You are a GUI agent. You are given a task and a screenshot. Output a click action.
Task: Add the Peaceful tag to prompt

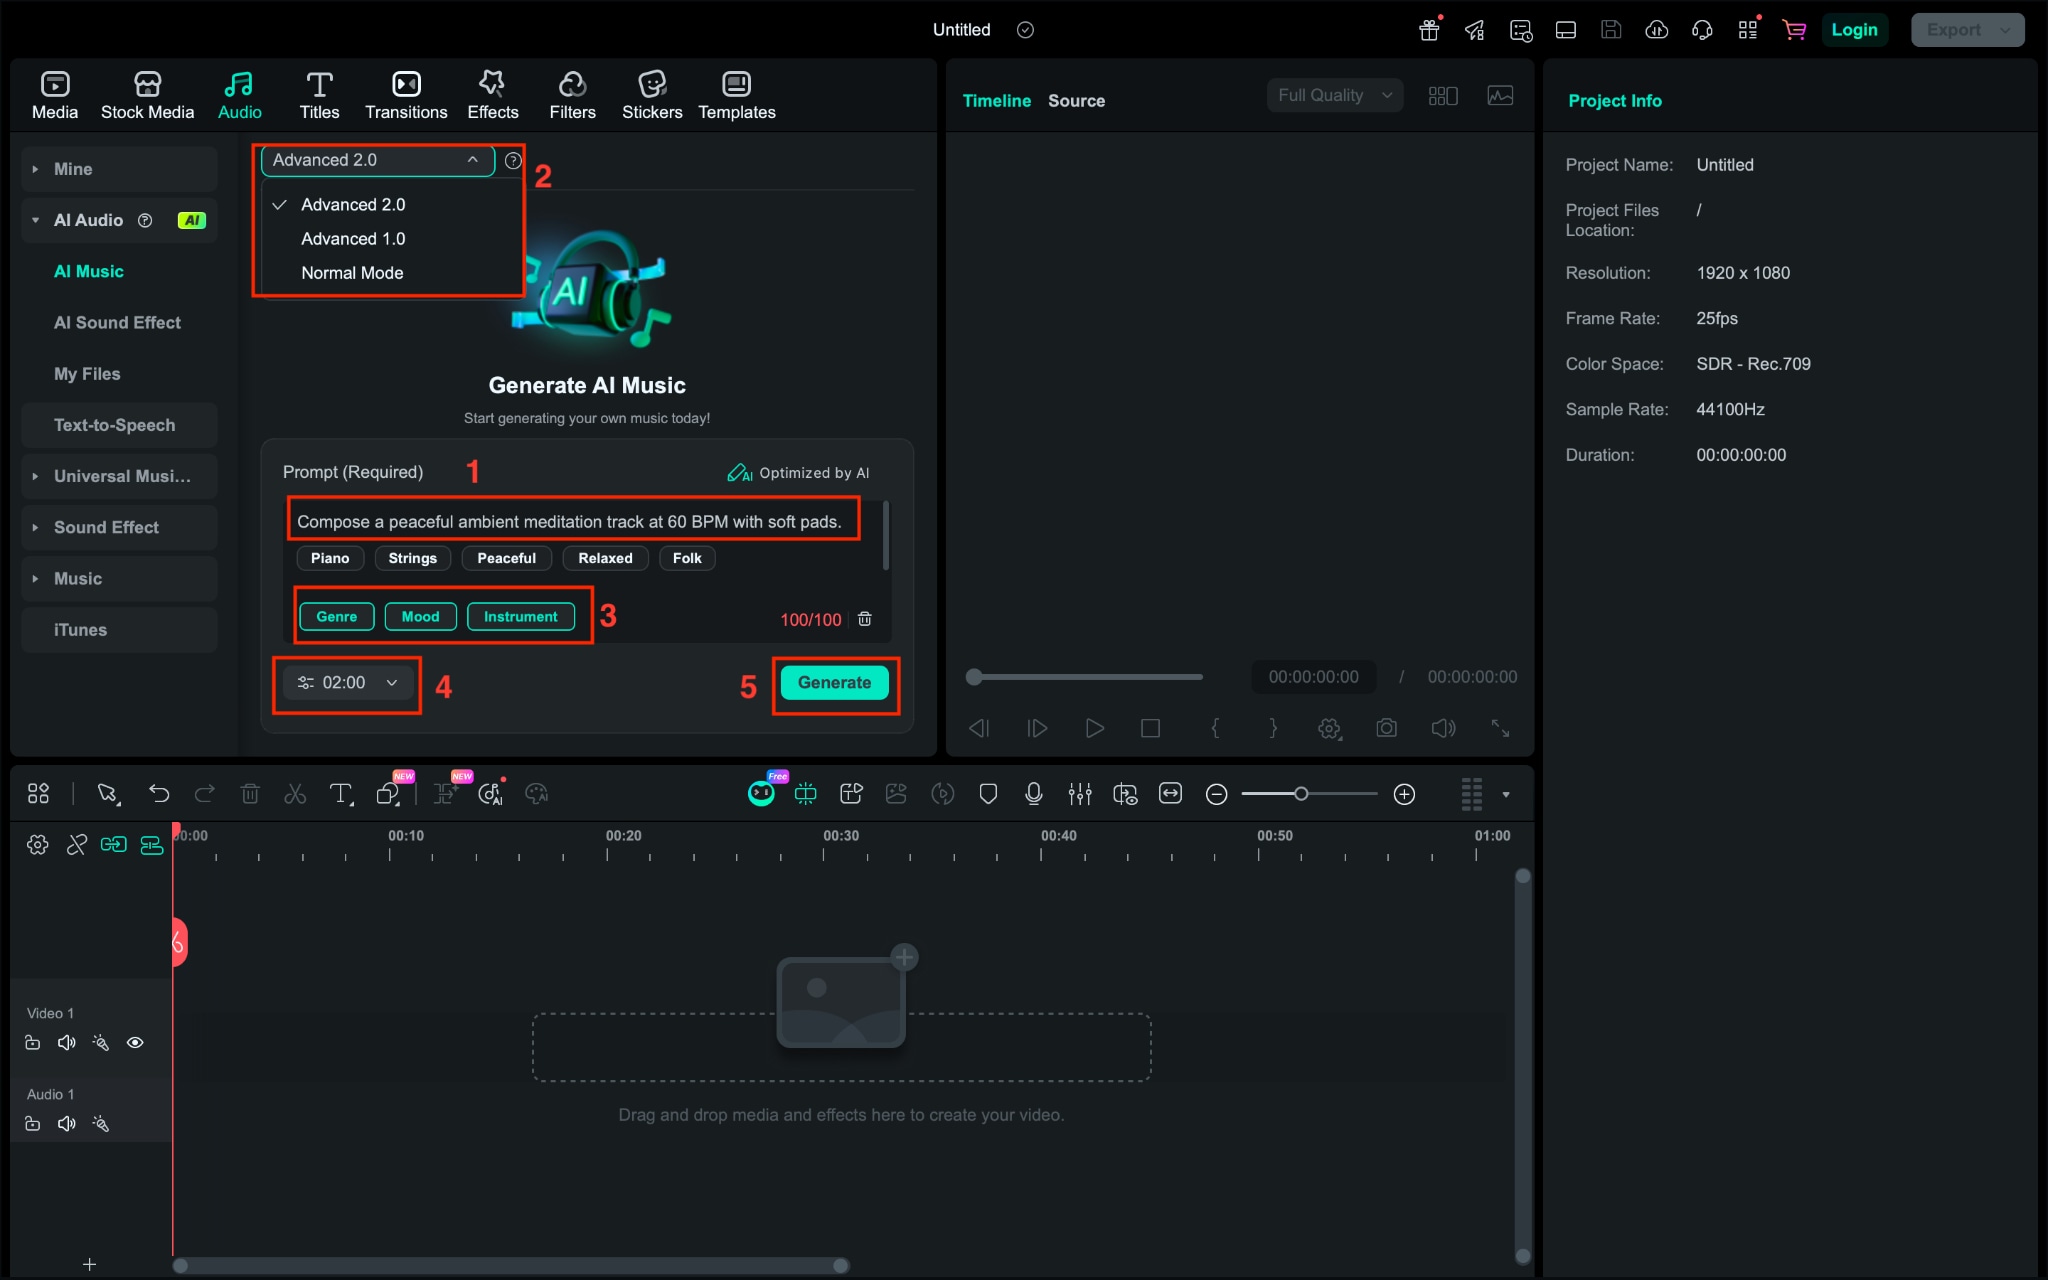click(506, 558)
